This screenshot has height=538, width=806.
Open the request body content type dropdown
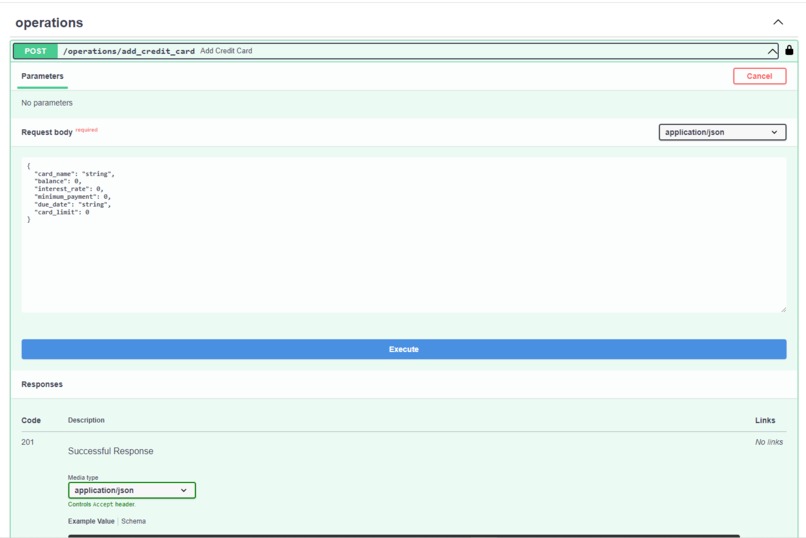point(722,132)
